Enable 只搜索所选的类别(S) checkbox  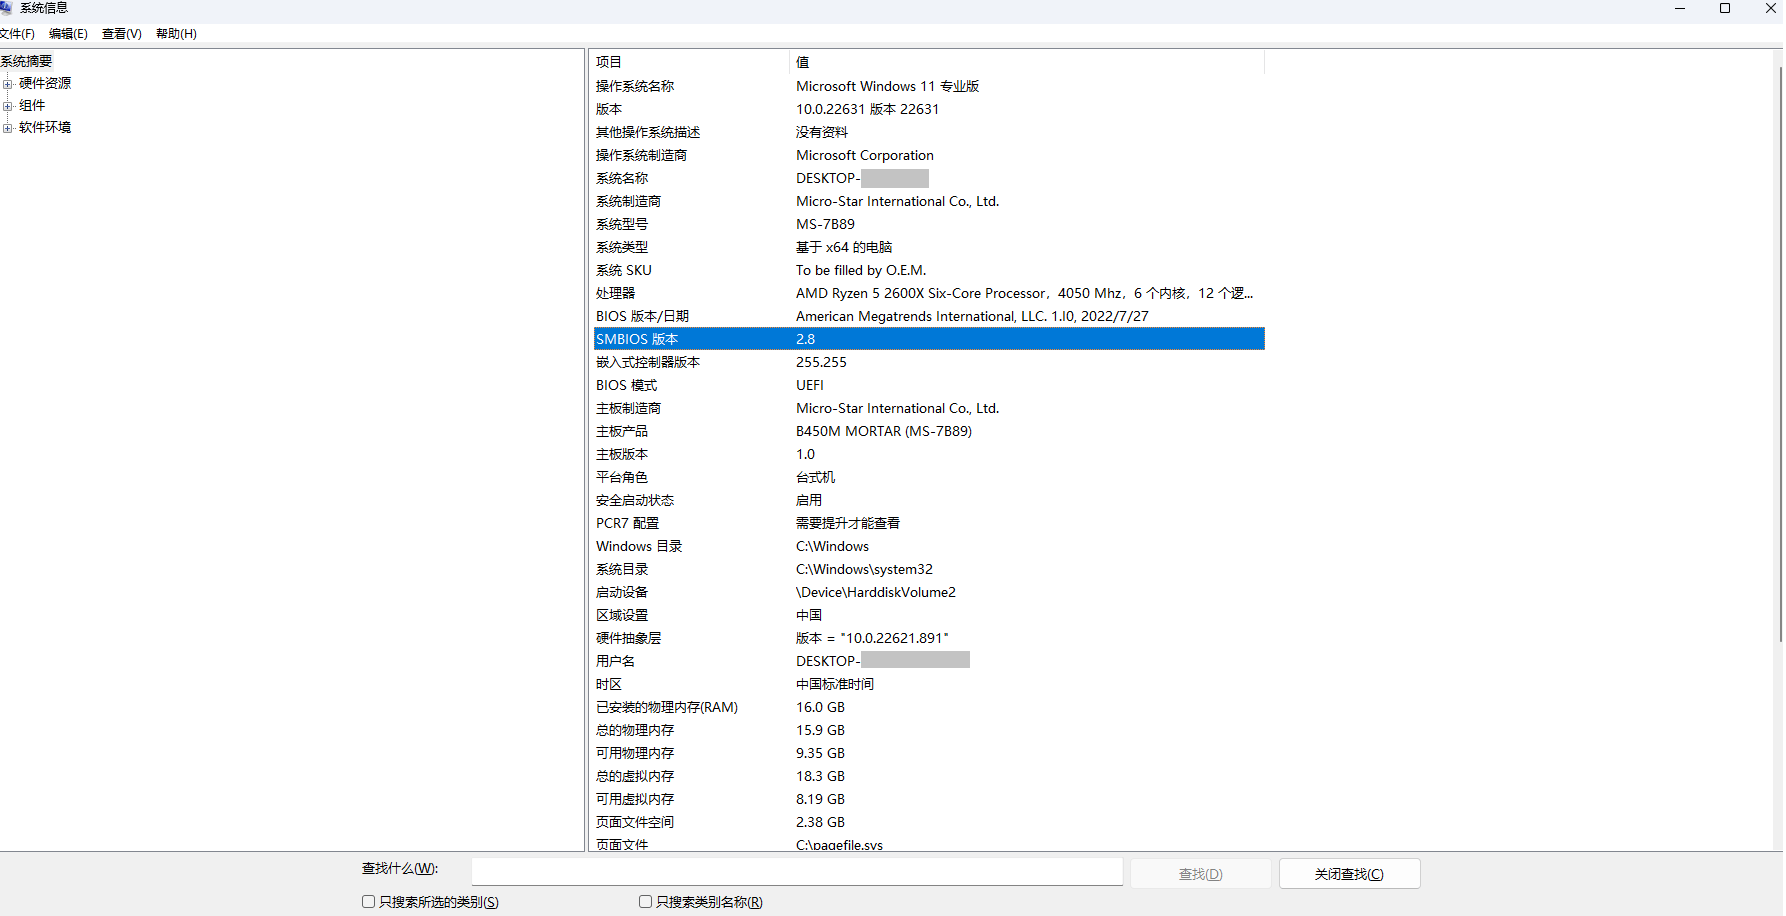[x=368, y=901]
